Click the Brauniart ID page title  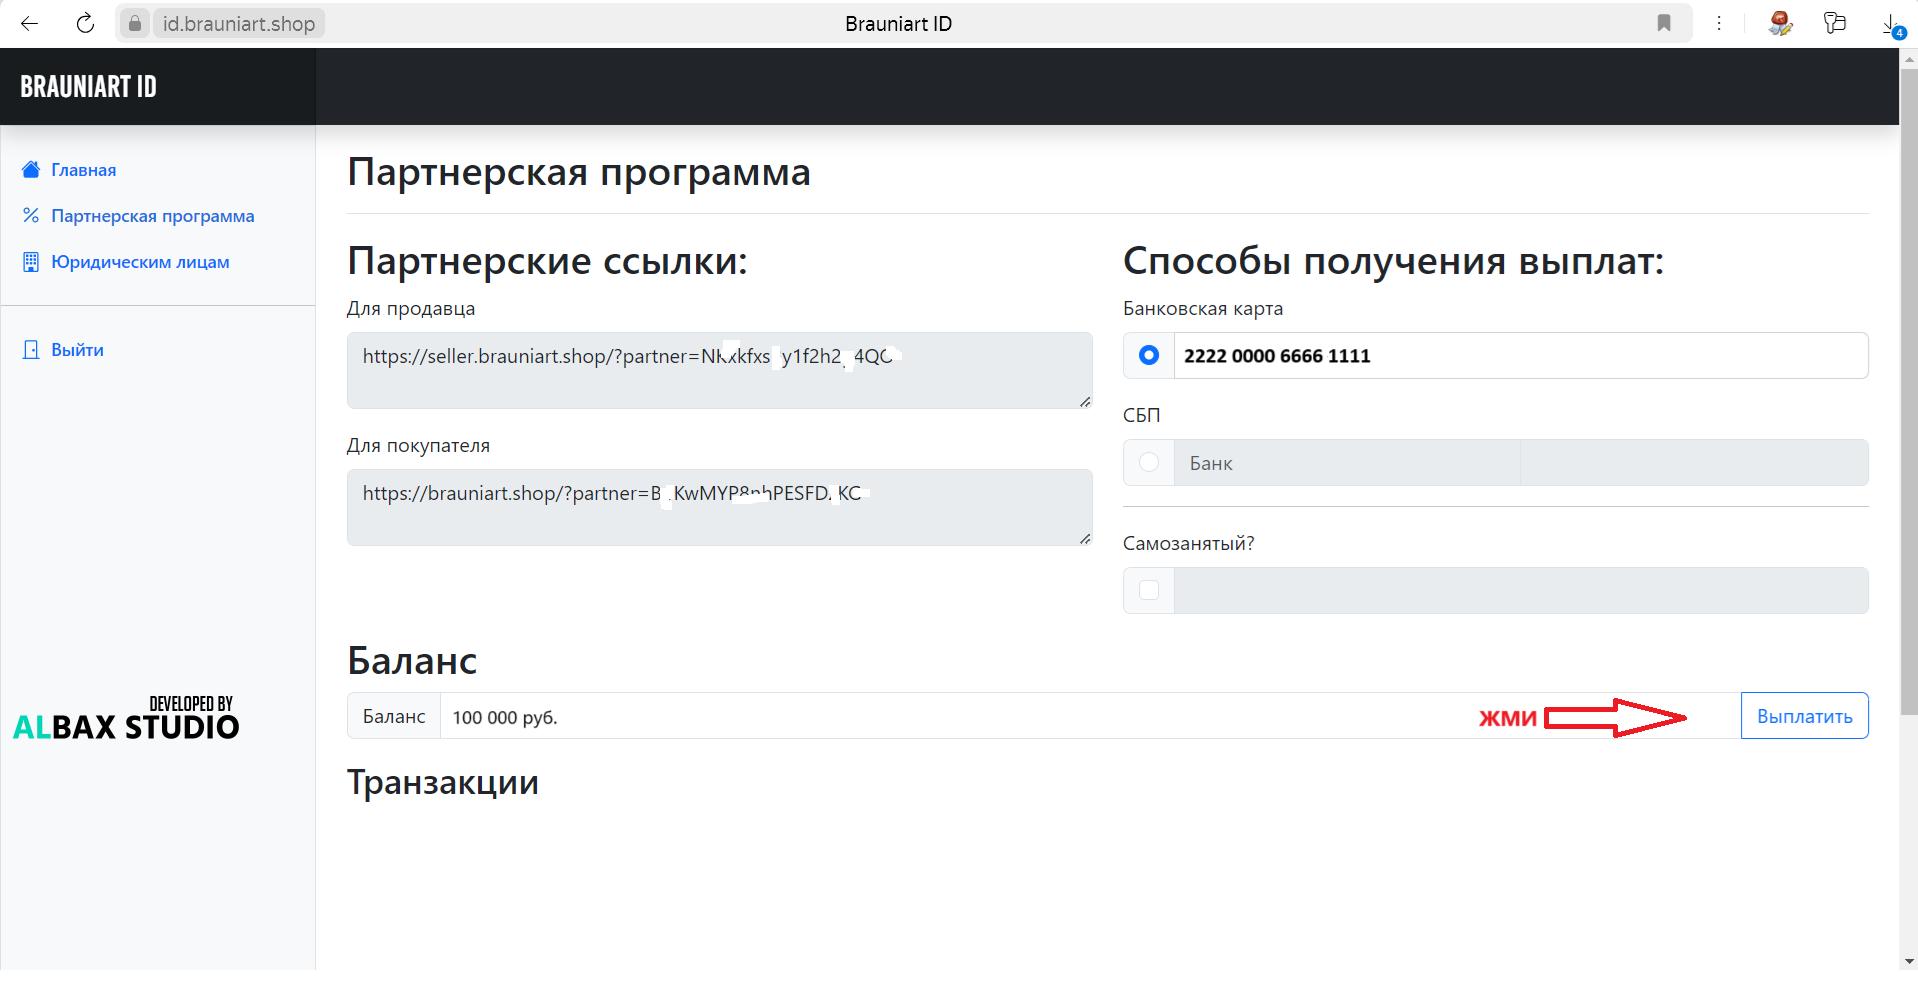click(x=898, y=23)
